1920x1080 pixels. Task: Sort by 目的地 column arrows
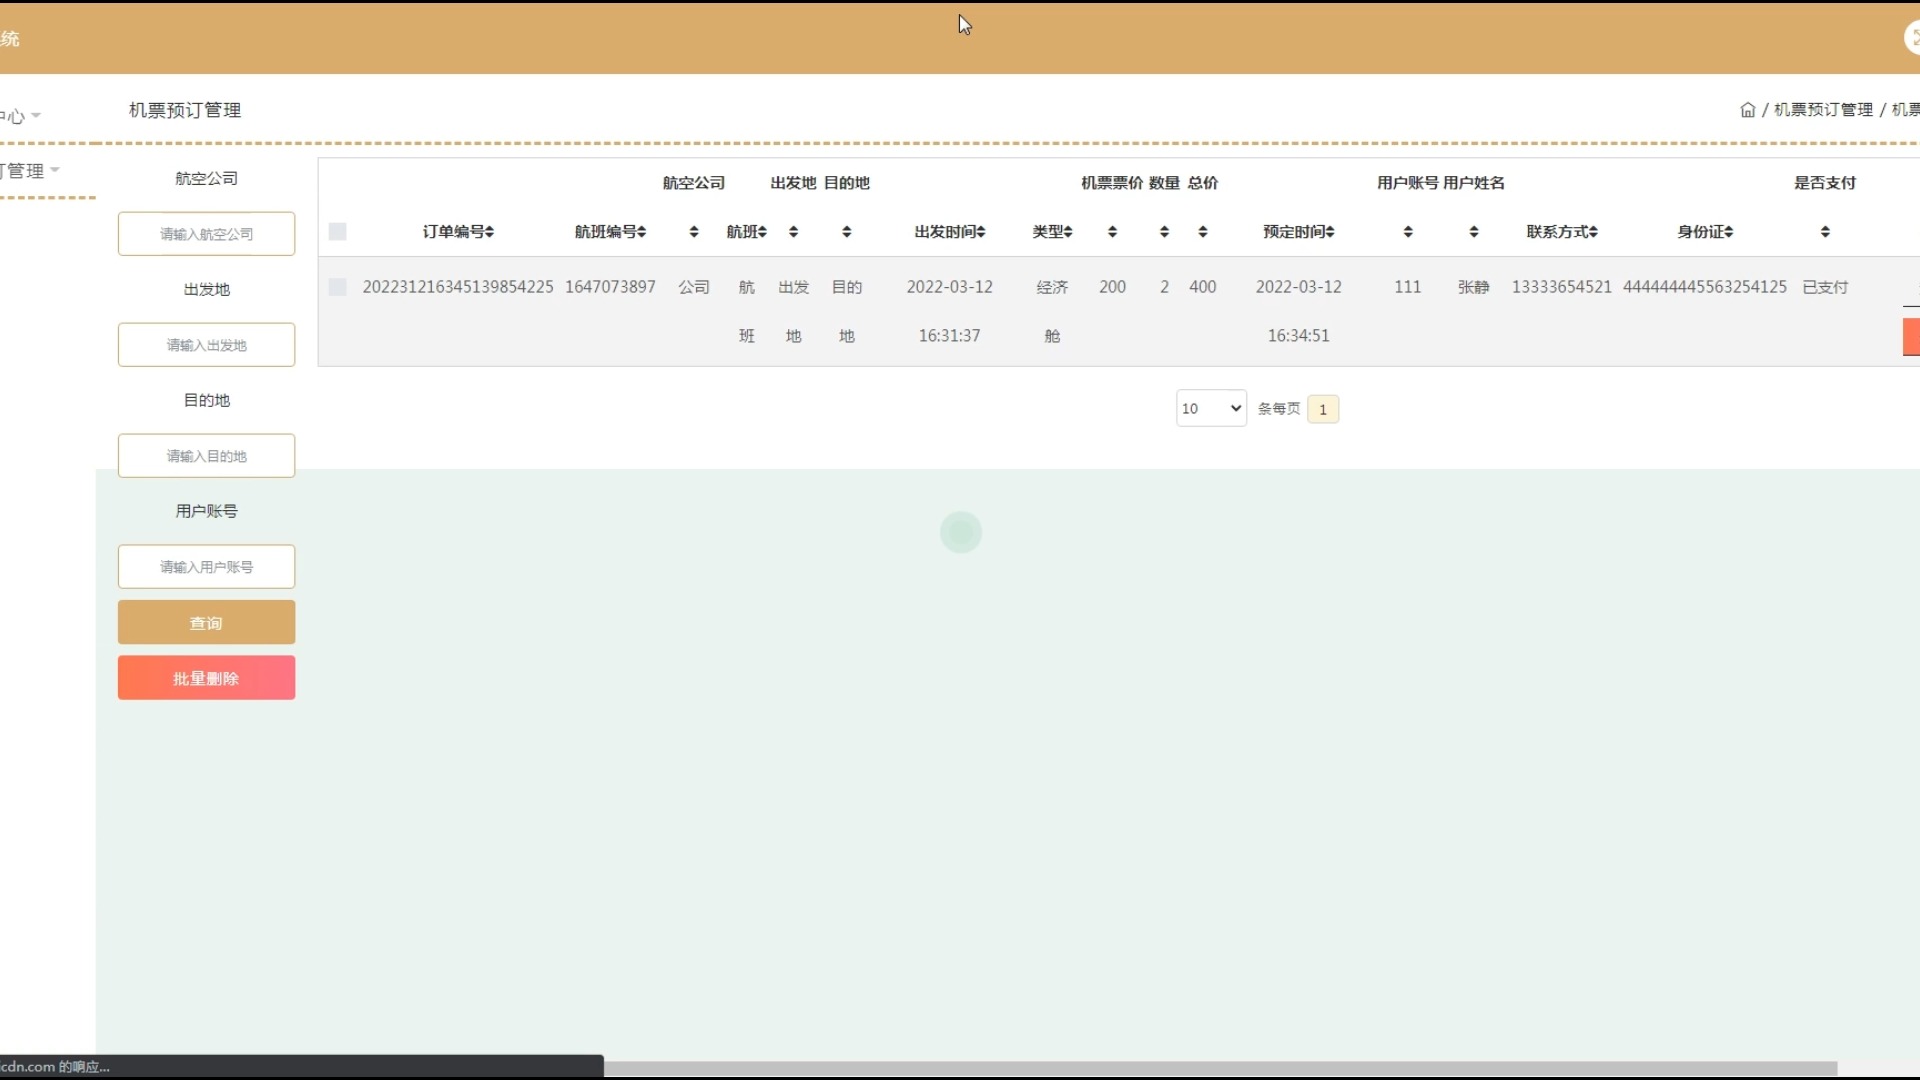[x=846, y=232]
